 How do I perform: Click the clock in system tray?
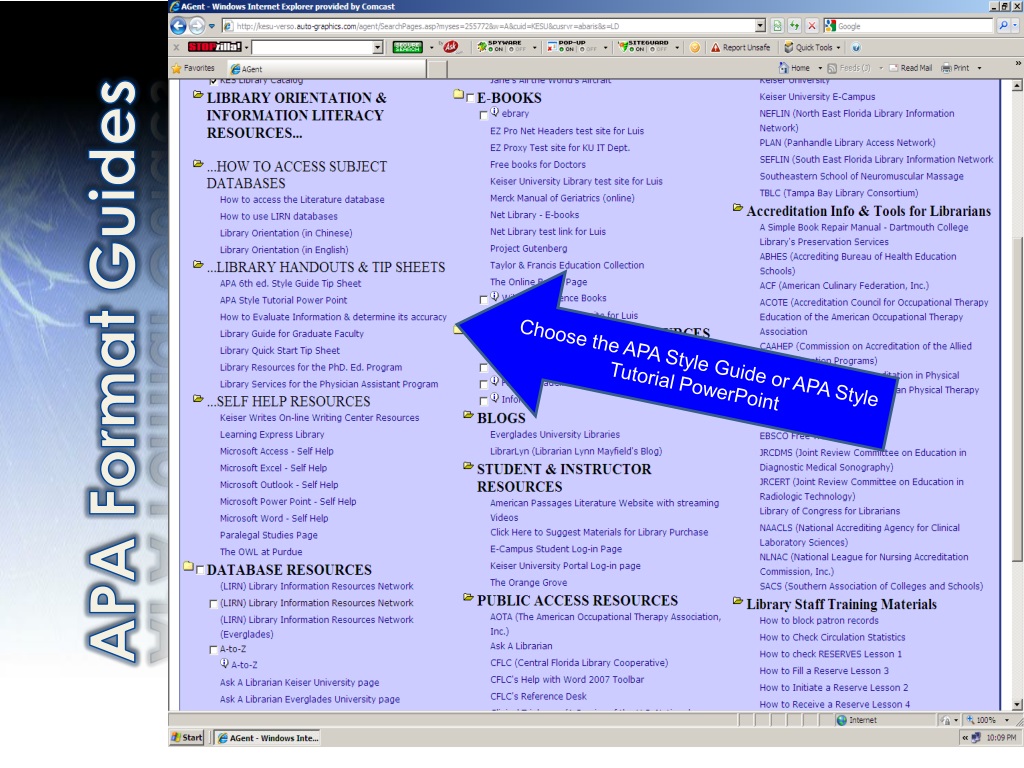point(1001,737)
